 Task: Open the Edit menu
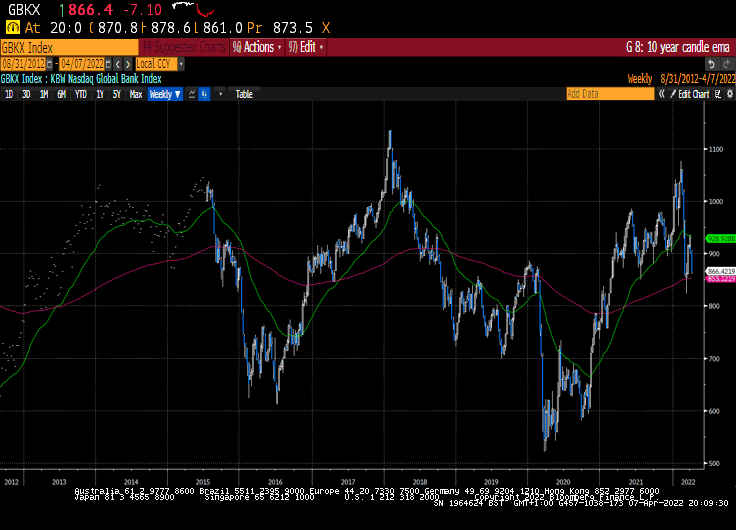tap(306, 47)
